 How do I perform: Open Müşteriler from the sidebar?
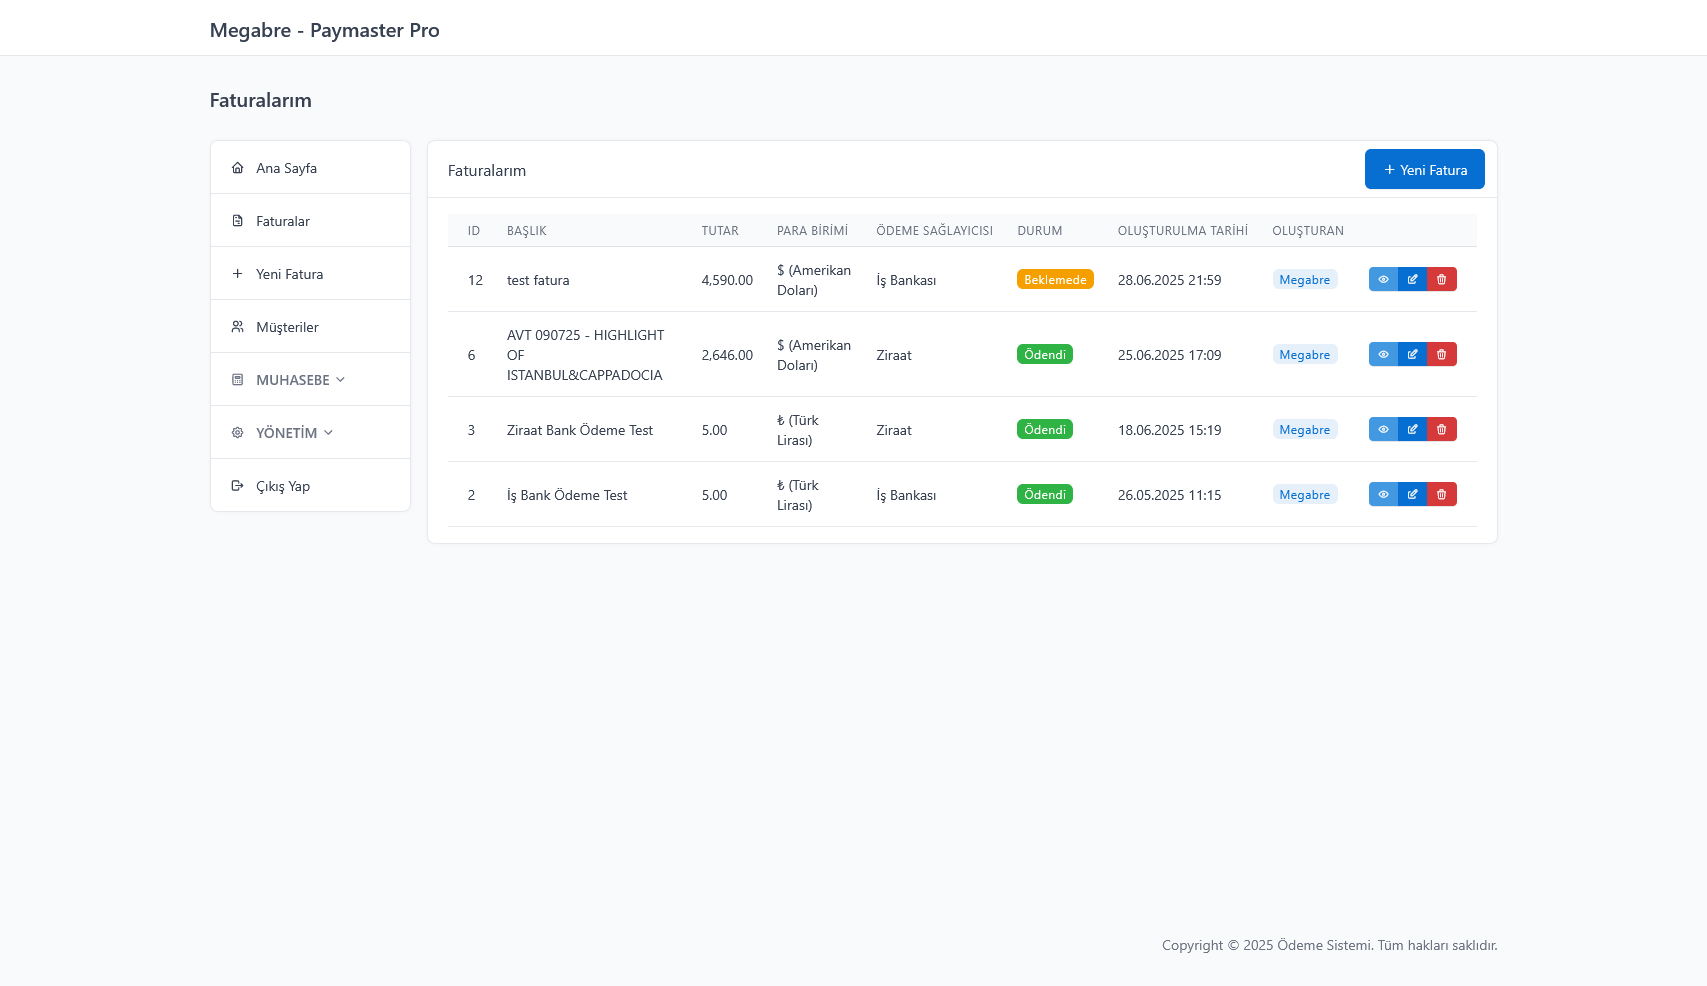287,327
